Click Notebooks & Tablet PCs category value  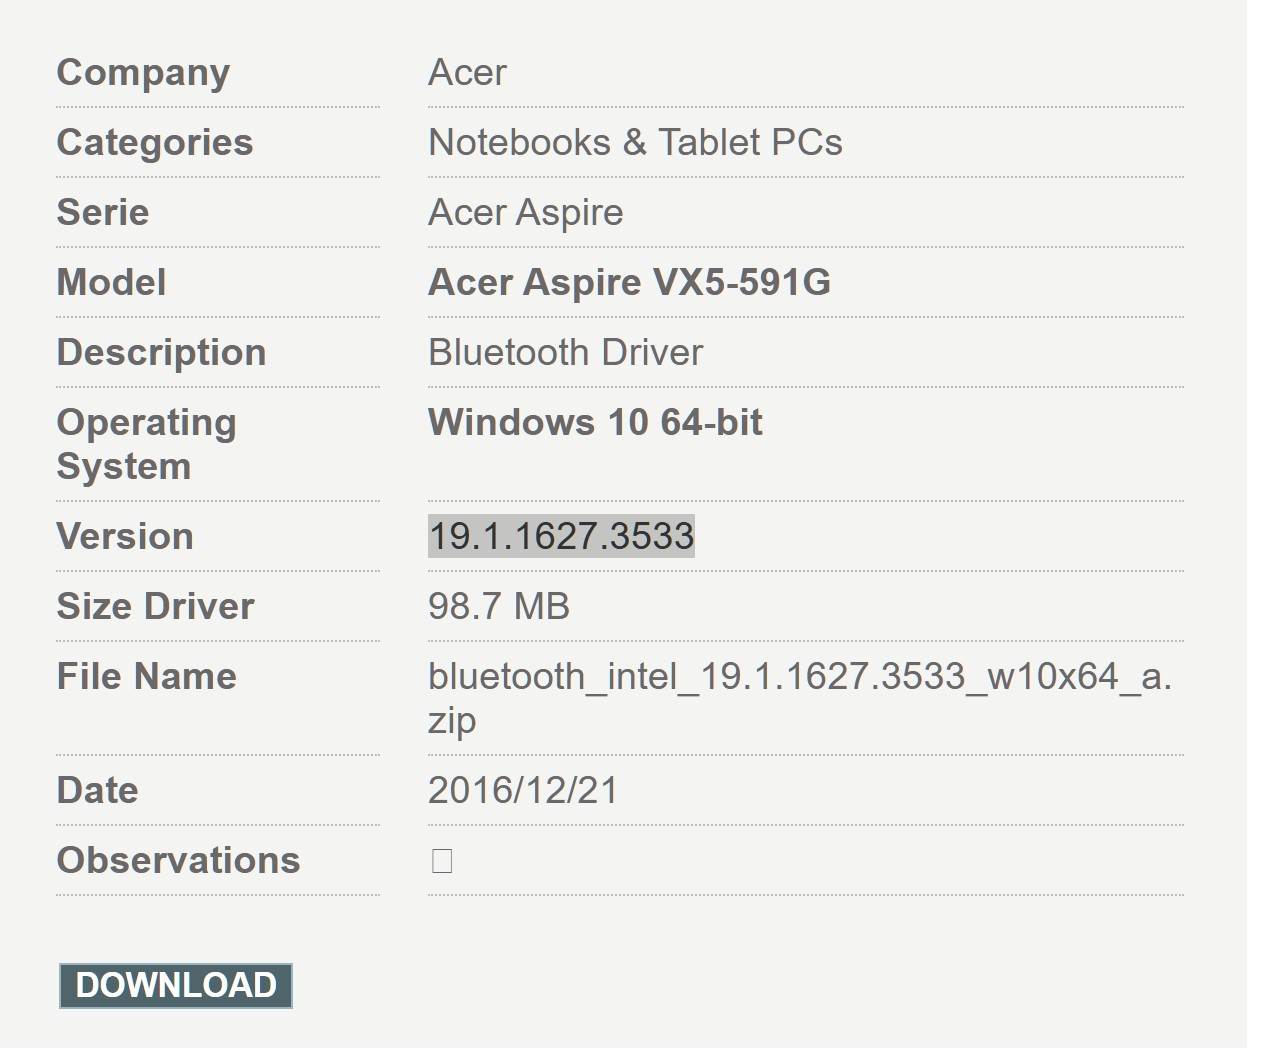[635, 142]
